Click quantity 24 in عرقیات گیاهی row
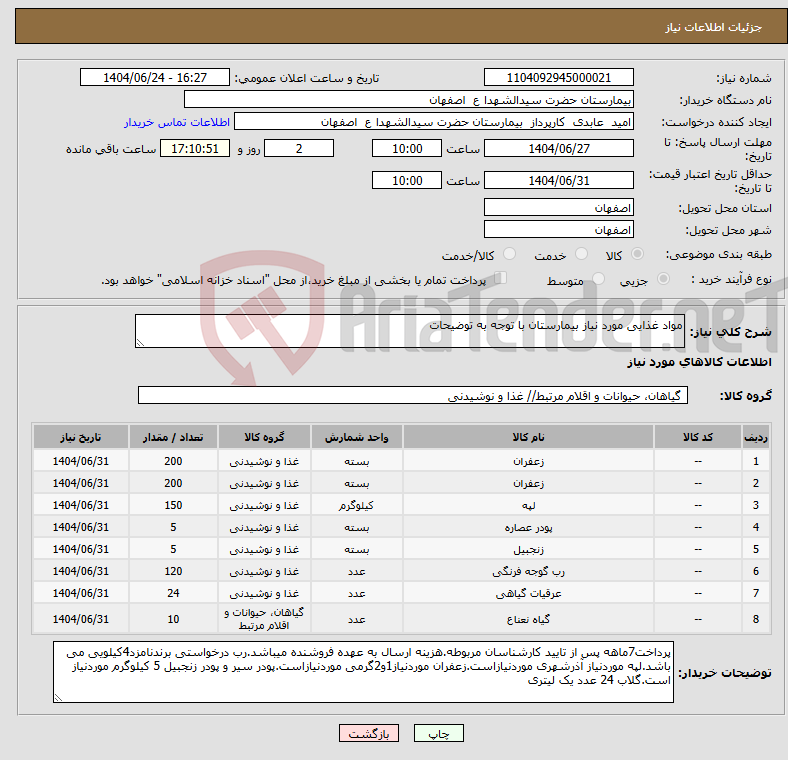 (173, 594)
